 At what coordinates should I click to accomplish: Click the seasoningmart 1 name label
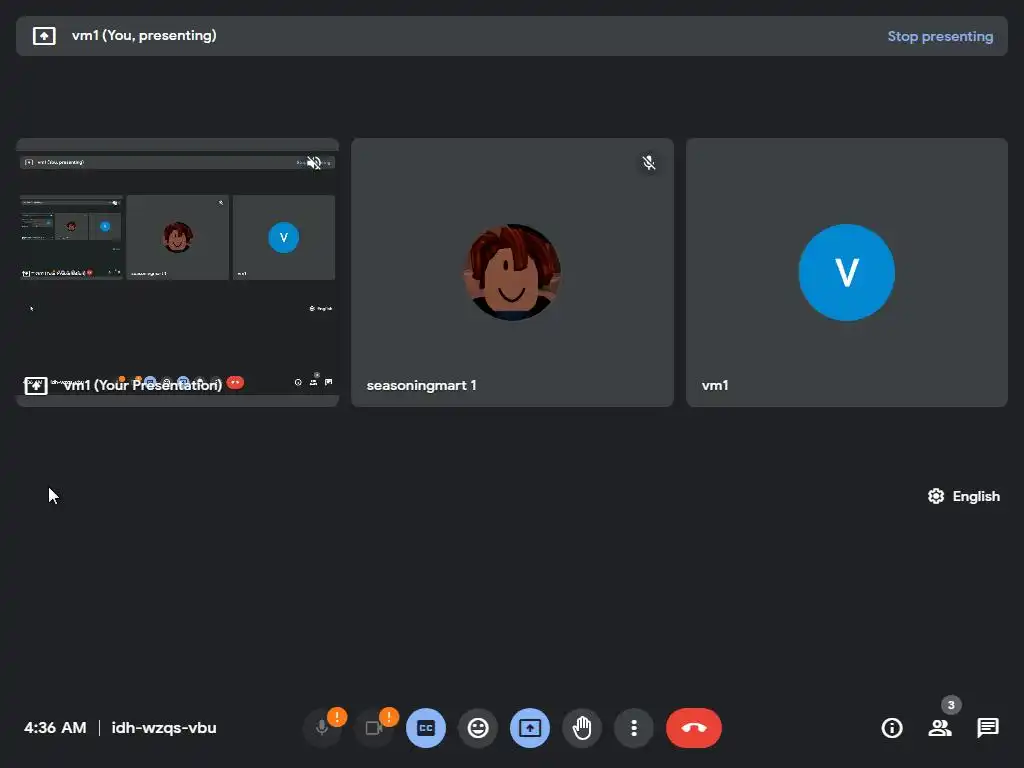click(421, 385)
